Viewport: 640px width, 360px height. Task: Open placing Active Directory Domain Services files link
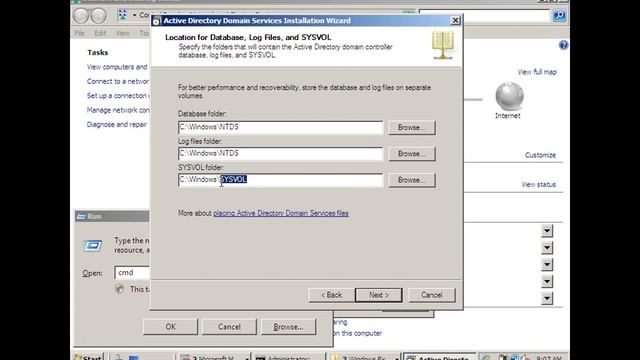(x=281, y=213)
